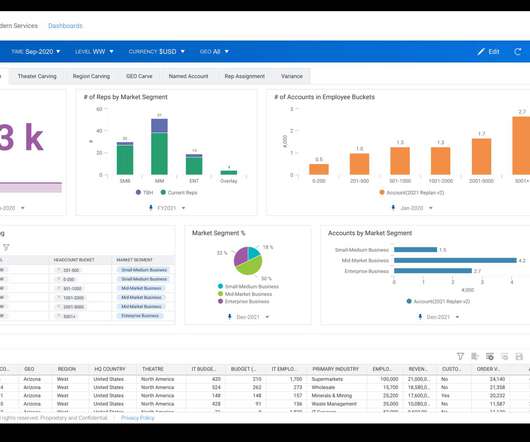The width and height of the screenshot is (530, 442).
Task: Click orange 2001-5000 bar
Action: pyautogui.click(x=481, y=156)
